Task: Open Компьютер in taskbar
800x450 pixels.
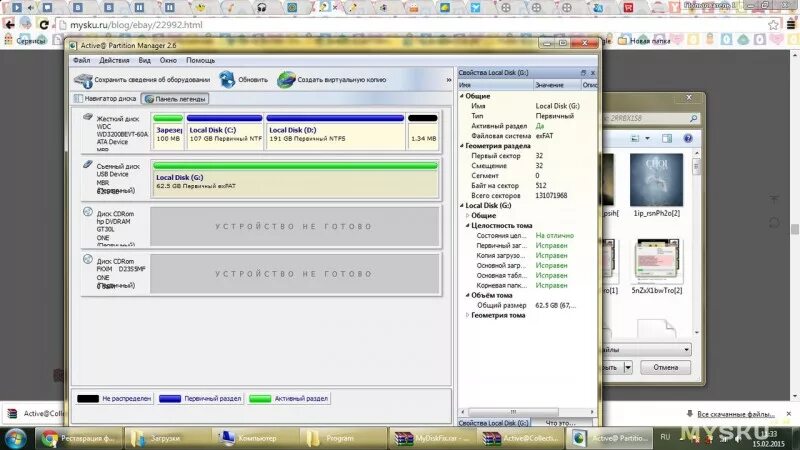Action: 256,438
